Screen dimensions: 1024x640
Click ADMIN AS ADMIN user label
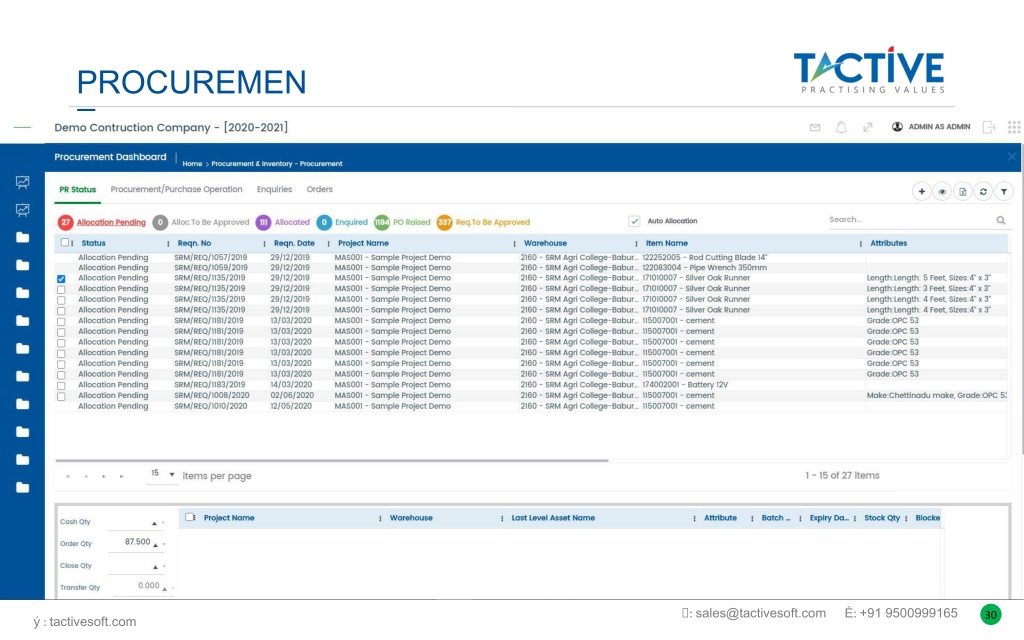(x=939, y=127)
